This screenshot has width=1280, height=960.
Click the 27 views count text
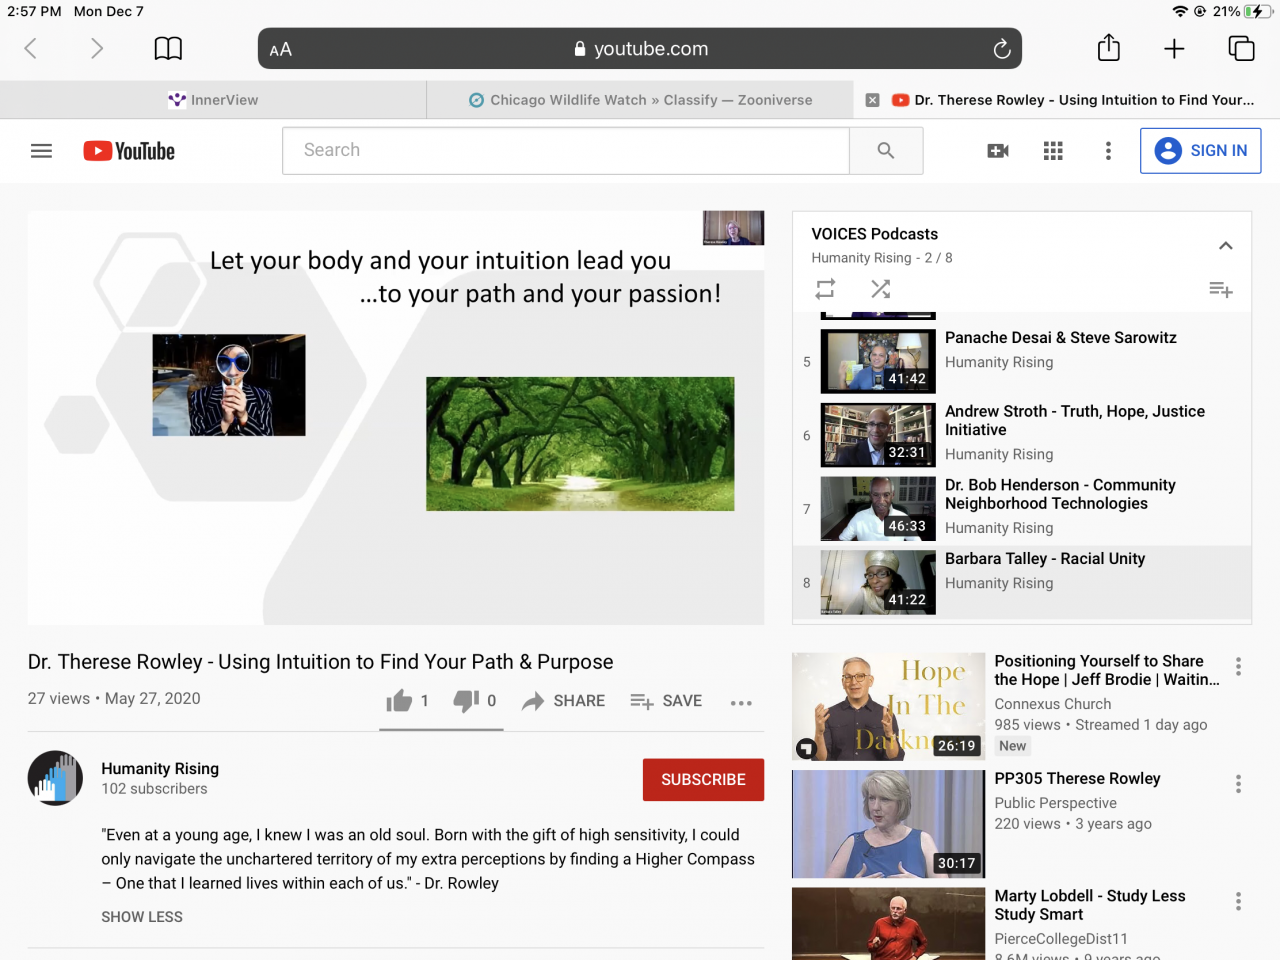[x=59, y=698]
